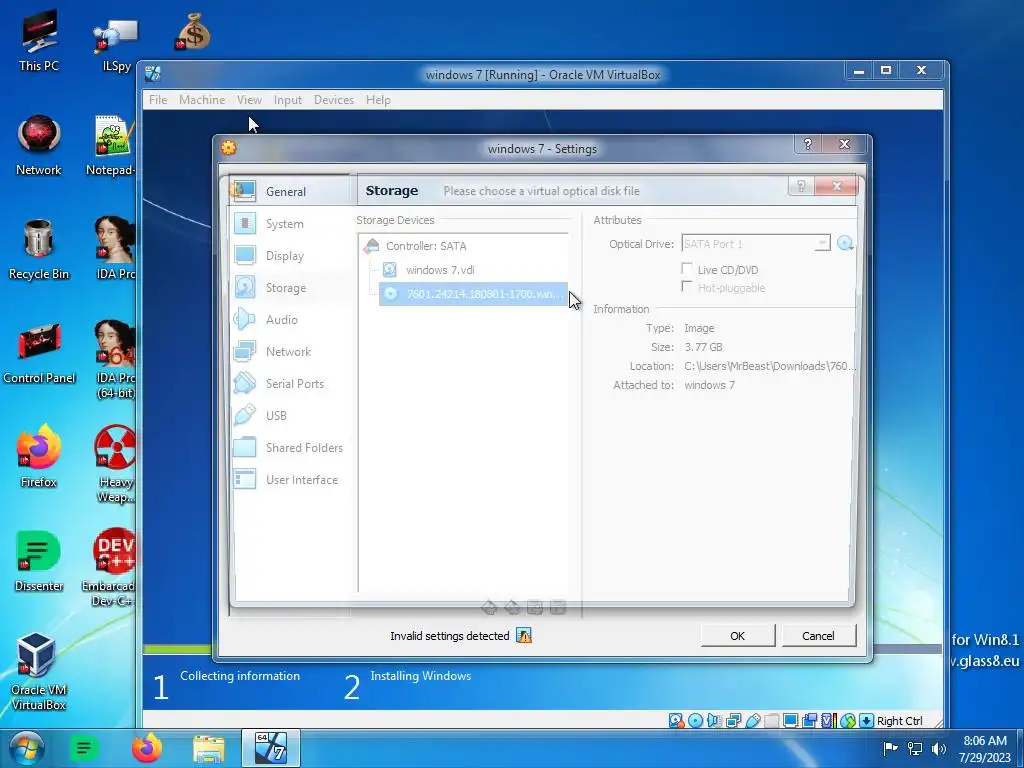The height and width of the screenshot is (768, 1024).
Task: Open the File menu in VirtualBox
Action: (158, 100)
